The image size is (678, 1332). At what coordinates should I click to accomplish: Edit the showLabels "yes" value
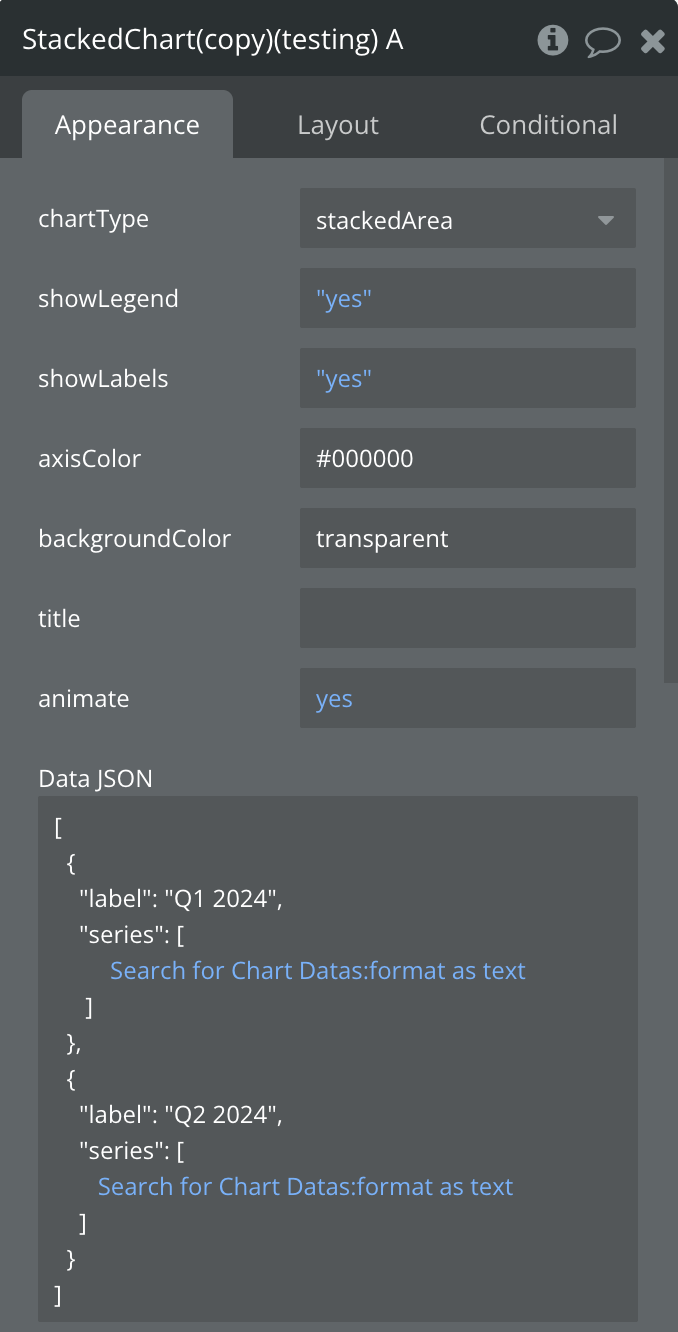(467, 378)
